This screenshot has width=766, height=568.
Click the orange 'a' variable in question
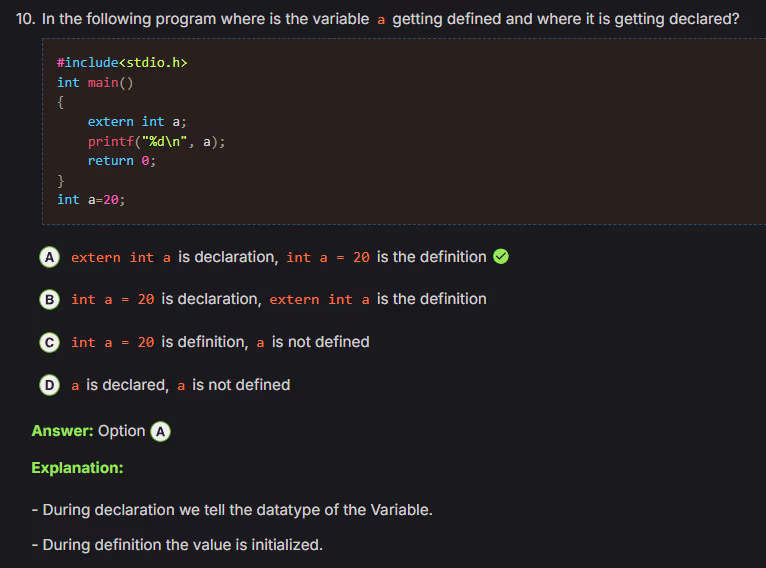pos(382,19)
